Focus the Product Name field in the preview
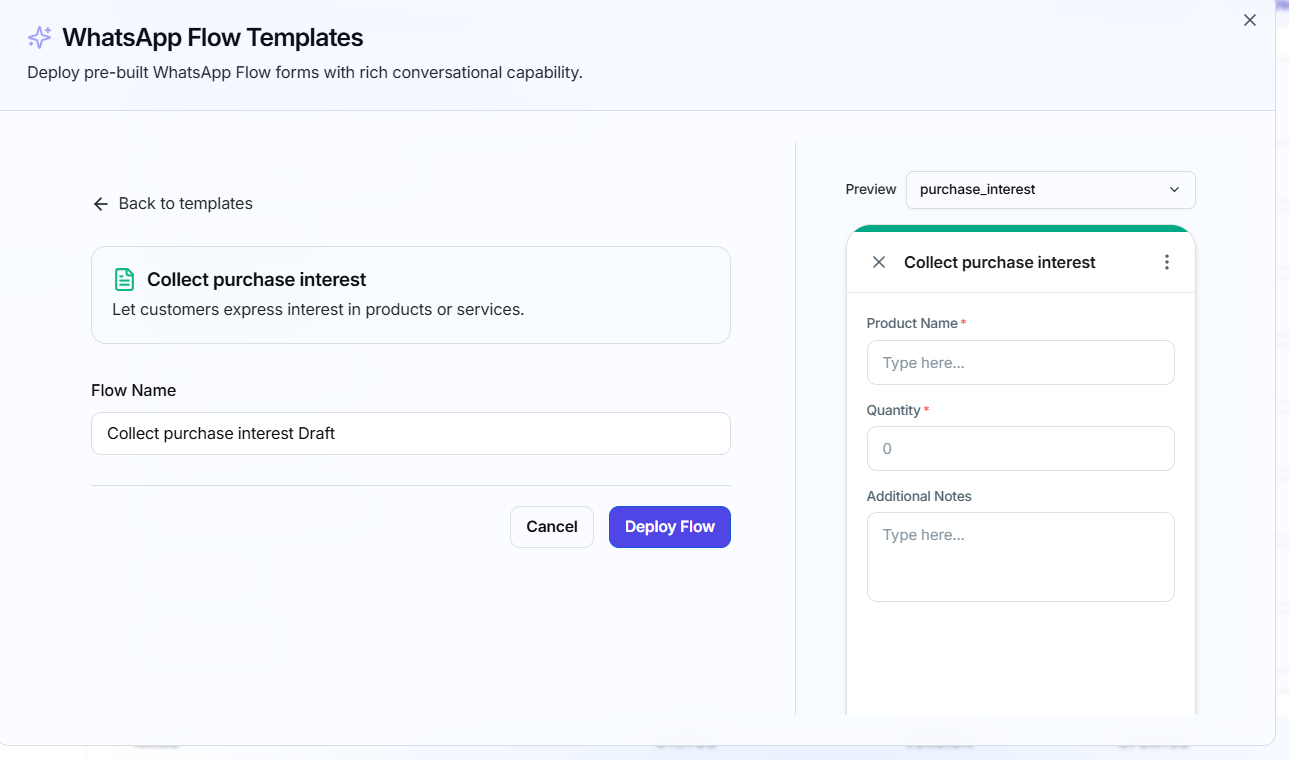 pyautogui.click(x=1021, y=362)
